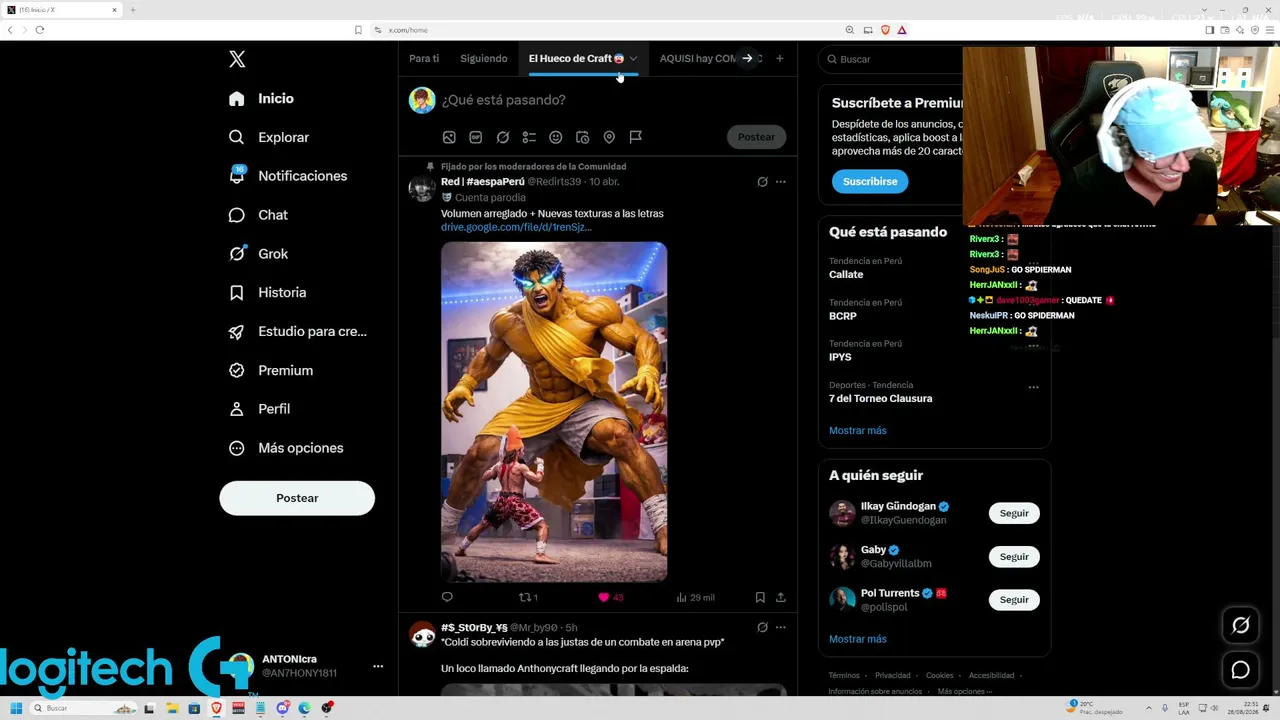The width and height of the screenshot is (1280, 720).
Task: Ask Grok about the #S_St0rBy_¥$ post
Action: [762, 628]
